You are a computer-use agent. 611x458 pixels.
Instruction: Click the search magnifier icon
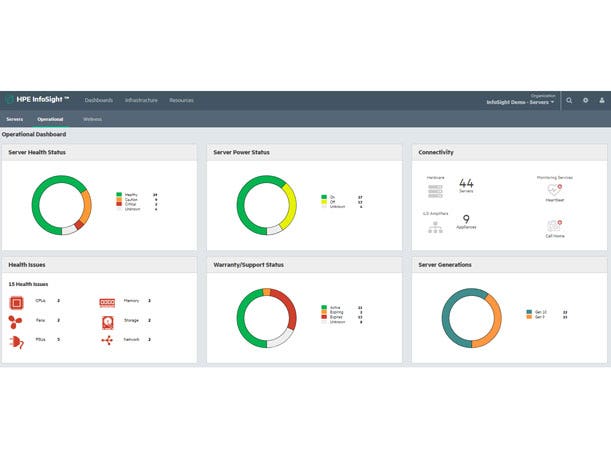[570, 100]
